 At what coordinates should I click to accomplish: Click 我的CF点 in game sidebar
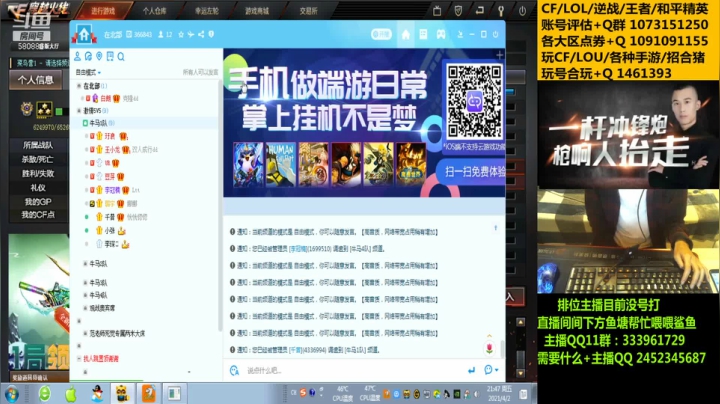point(38,214)
